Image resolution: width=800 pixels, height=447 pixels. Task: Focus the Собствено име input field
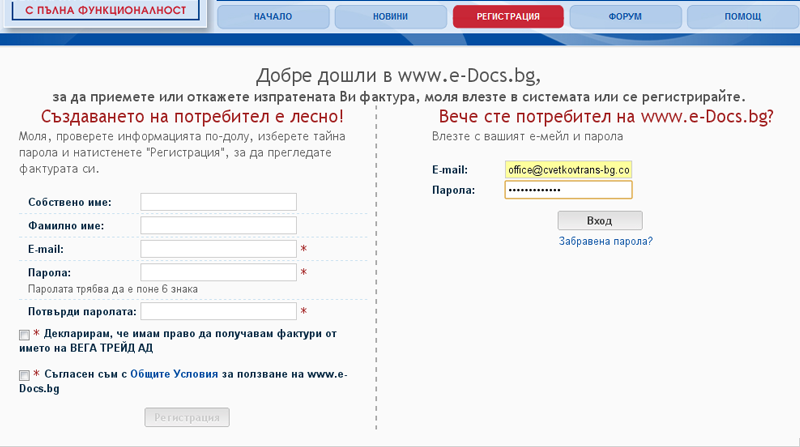[218, 202]
